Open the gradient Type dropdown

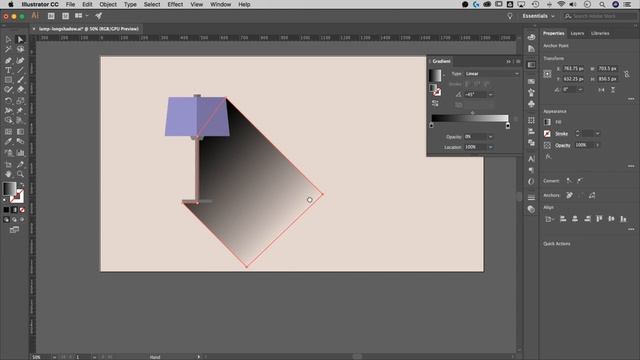tap(492, 74)
